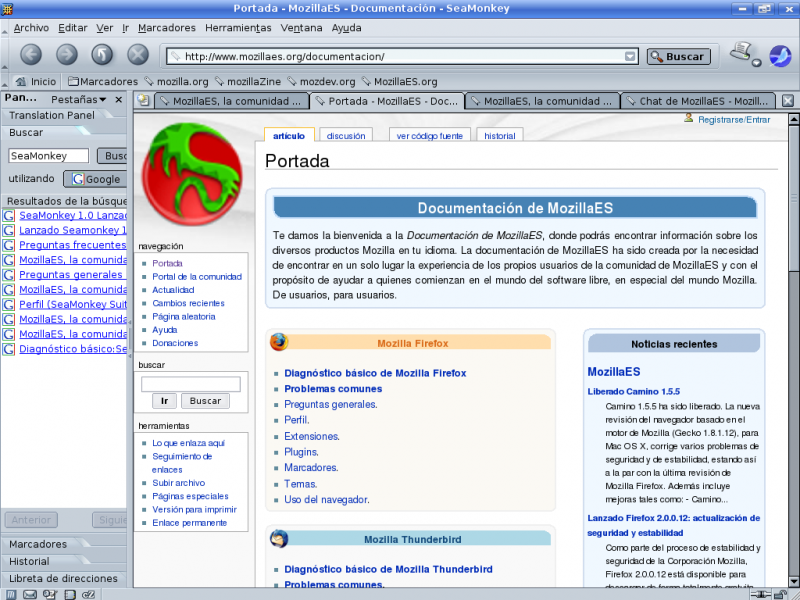Open the 'ver código fuente' tab
The image size is (800, 600).
coord(430,136)
